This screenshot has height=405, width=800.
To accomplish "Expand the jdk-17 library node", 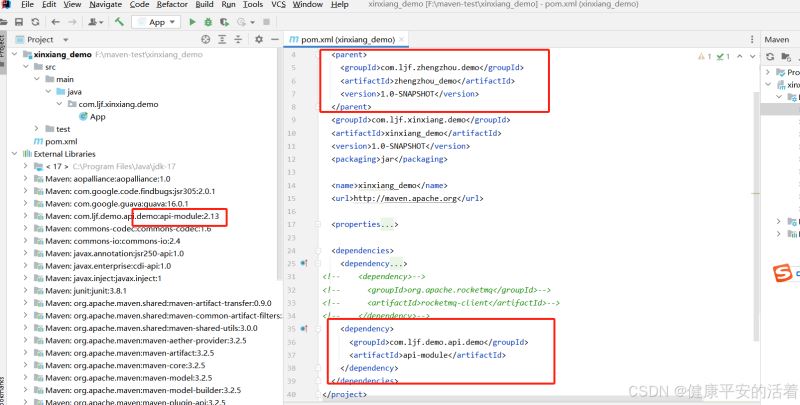I will click(x=26, y=166).
